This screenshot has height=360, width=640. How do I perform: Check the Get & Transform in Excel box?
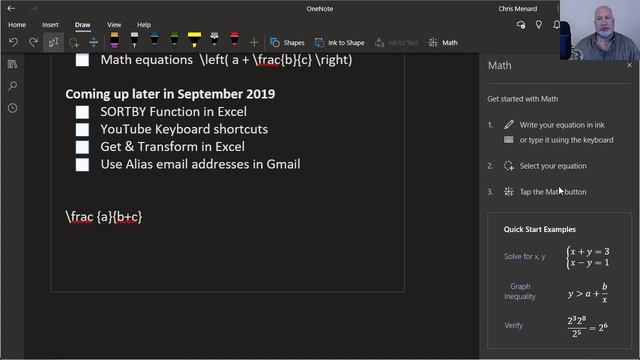(x=82, y=147)
